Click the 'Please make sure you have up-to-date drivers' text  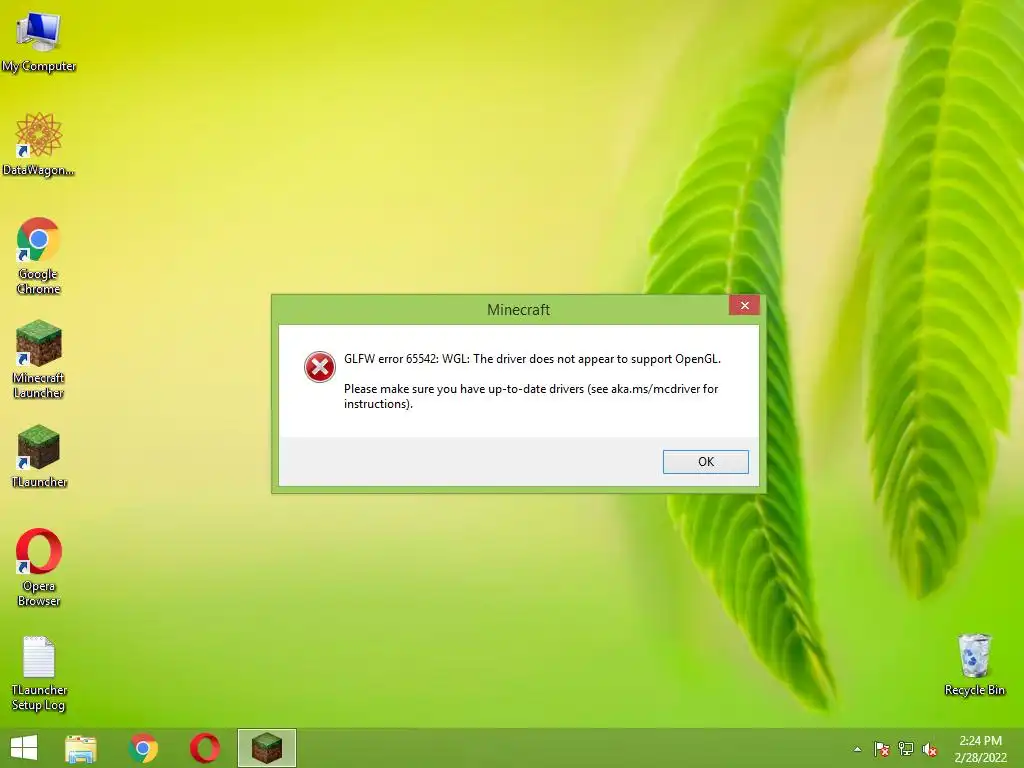coord(531,396)
